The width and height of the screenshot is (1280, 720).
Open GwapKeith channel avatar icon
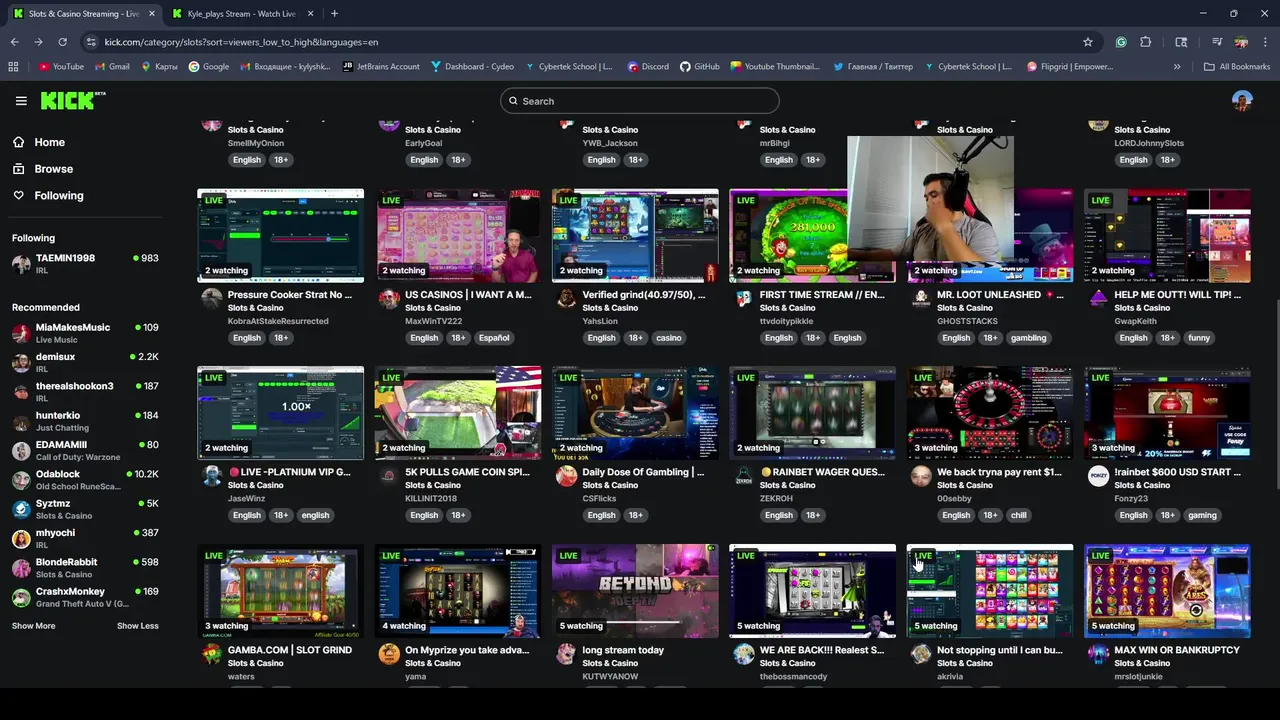pos(1098,298)
